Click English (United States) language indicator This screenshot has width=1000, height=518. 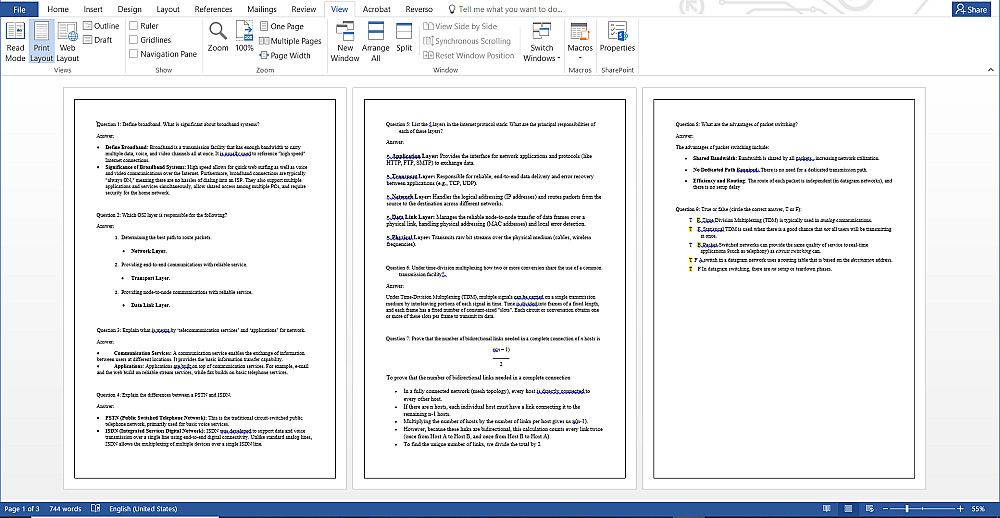[143, 508]
